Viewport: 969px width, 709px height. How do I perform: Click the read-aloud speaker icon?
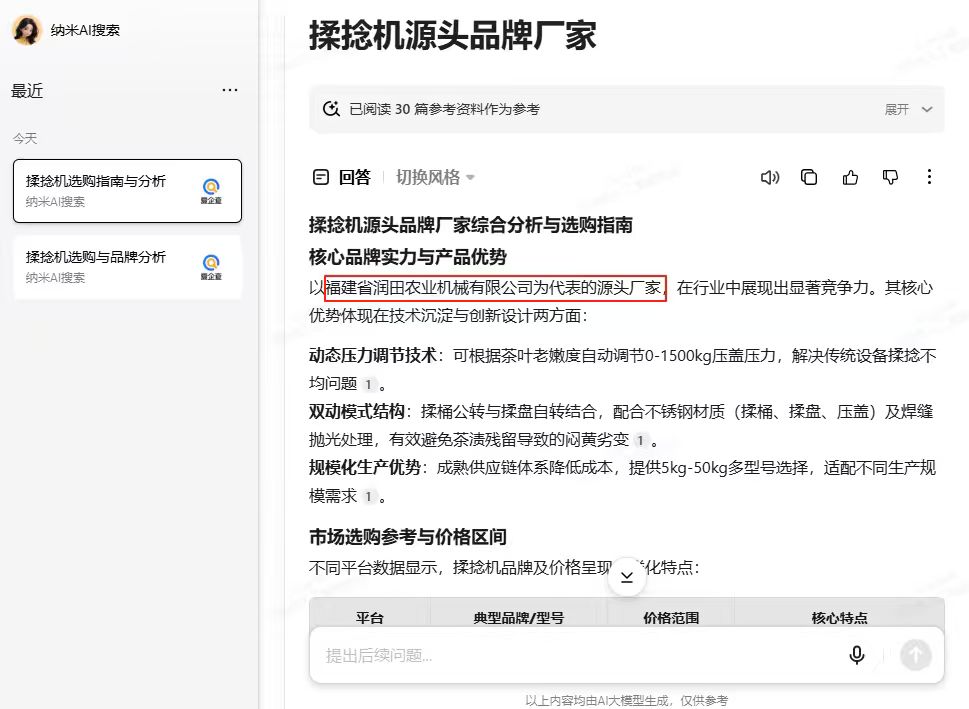point(769,177)
